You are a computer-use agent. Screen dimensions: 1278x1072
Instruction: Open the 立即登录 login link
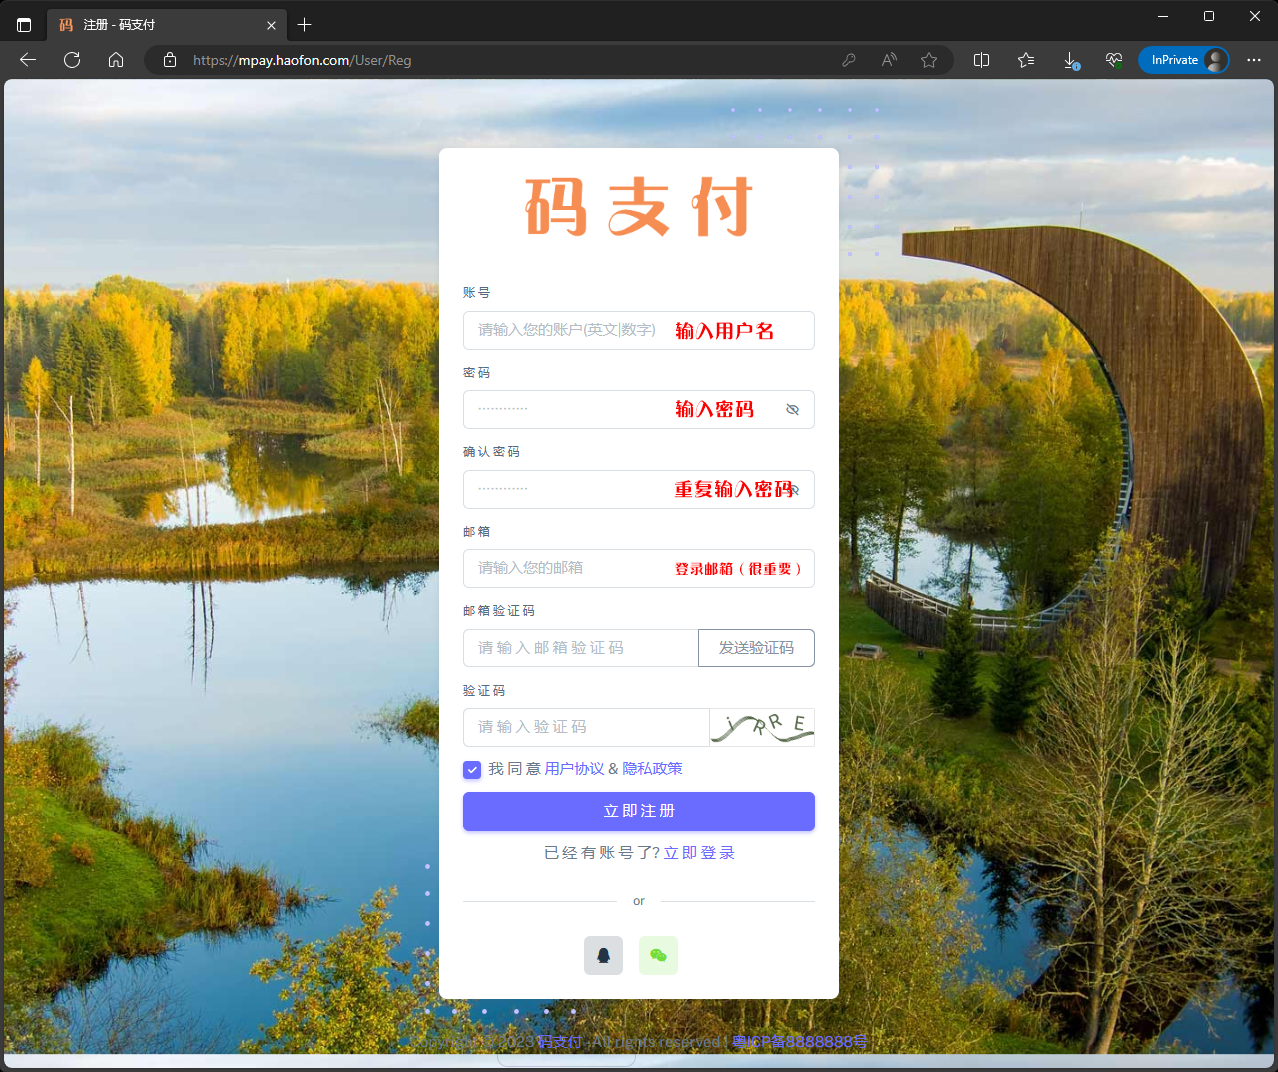tap(699, 853)
